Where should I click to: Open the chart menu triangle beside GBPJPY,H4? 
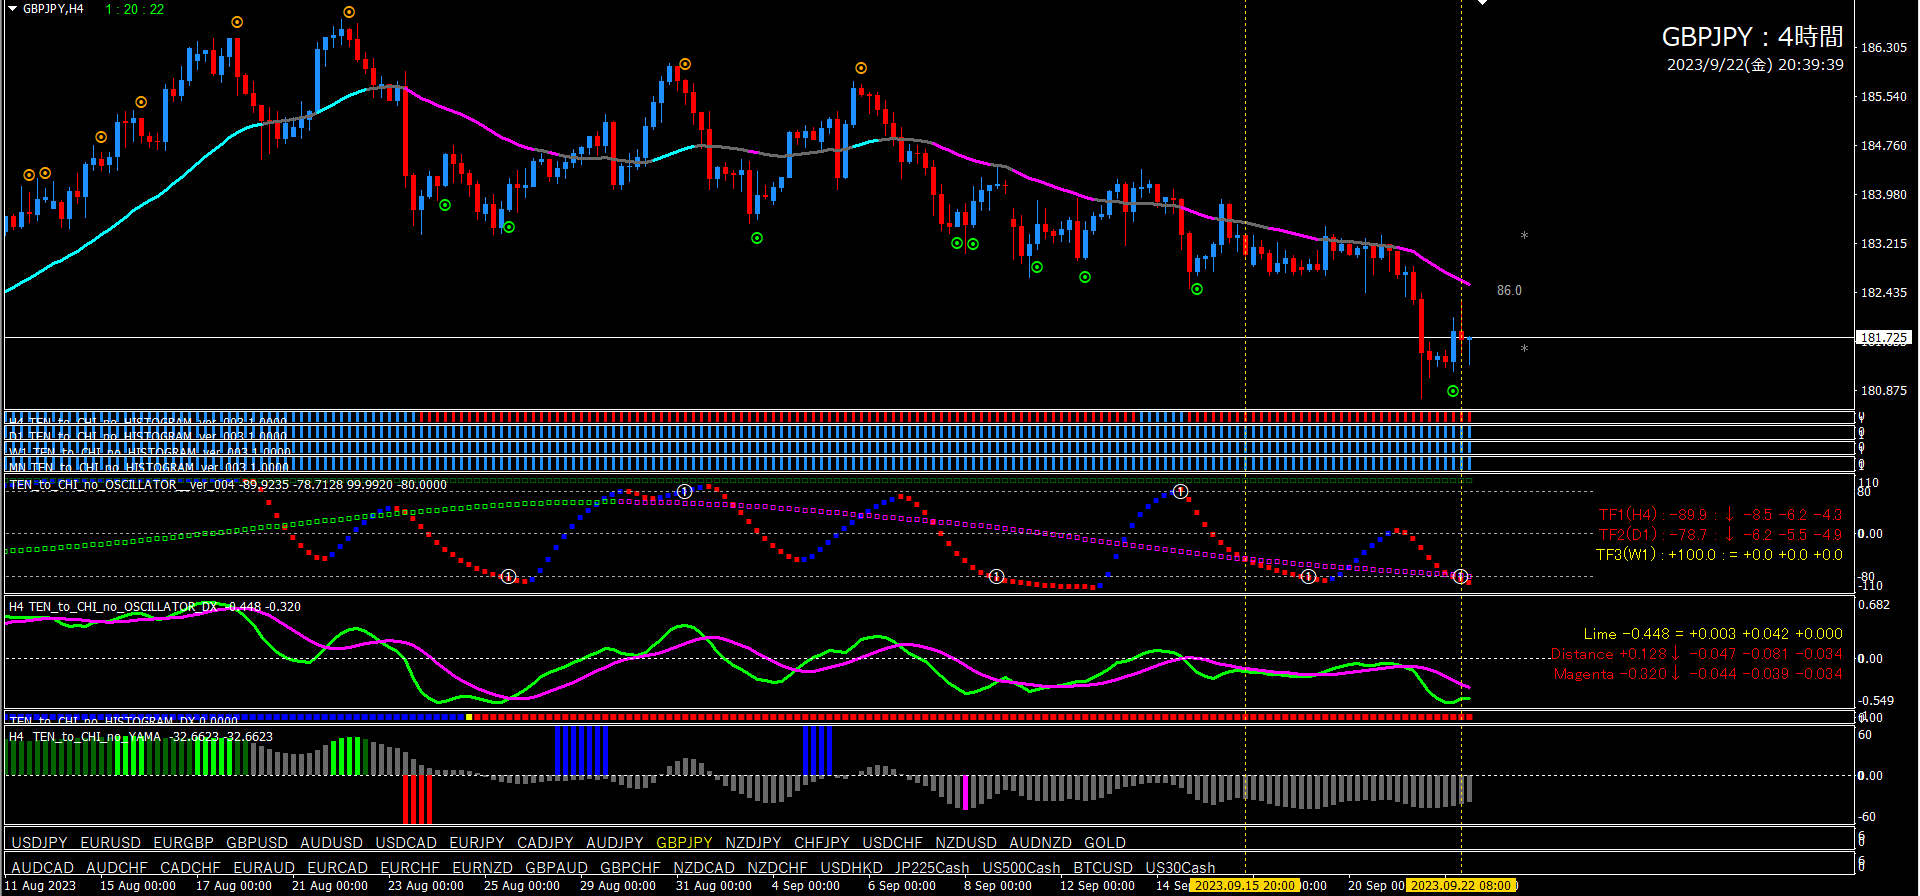(13, 8)
